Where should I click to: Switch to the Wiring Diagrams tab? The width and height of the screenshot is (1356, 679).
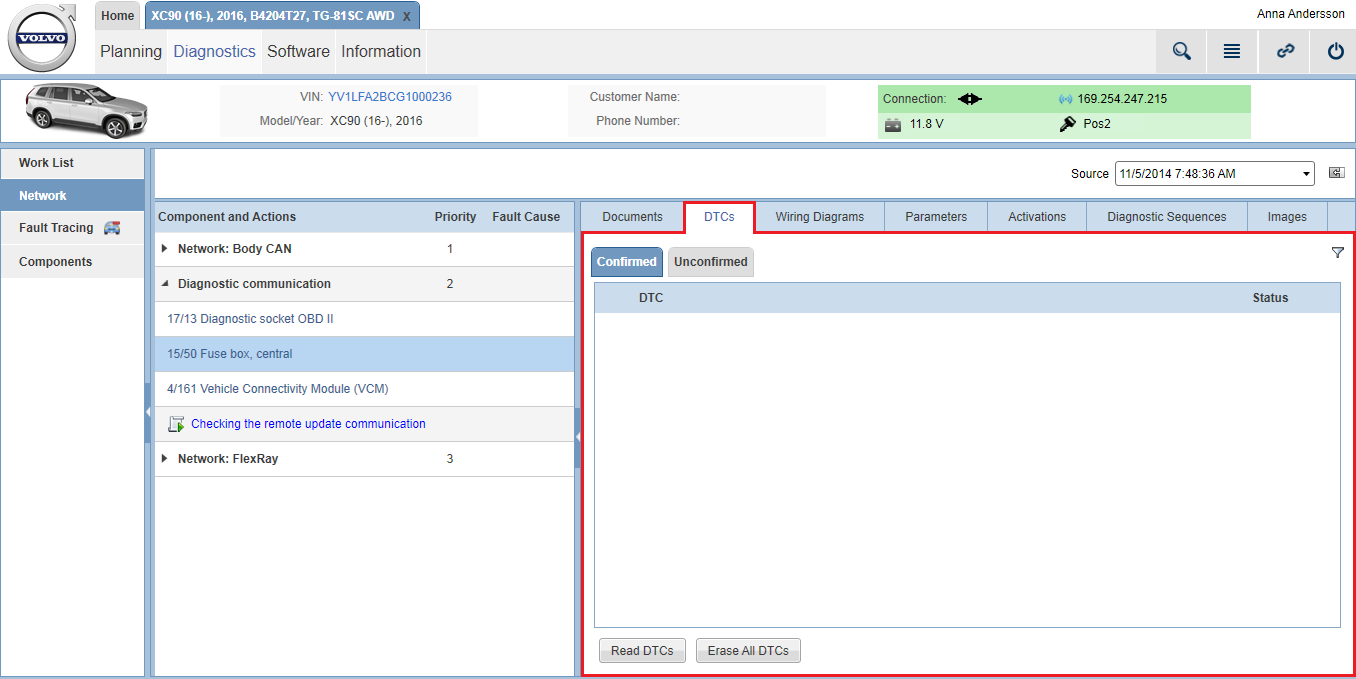click(820, 217)
